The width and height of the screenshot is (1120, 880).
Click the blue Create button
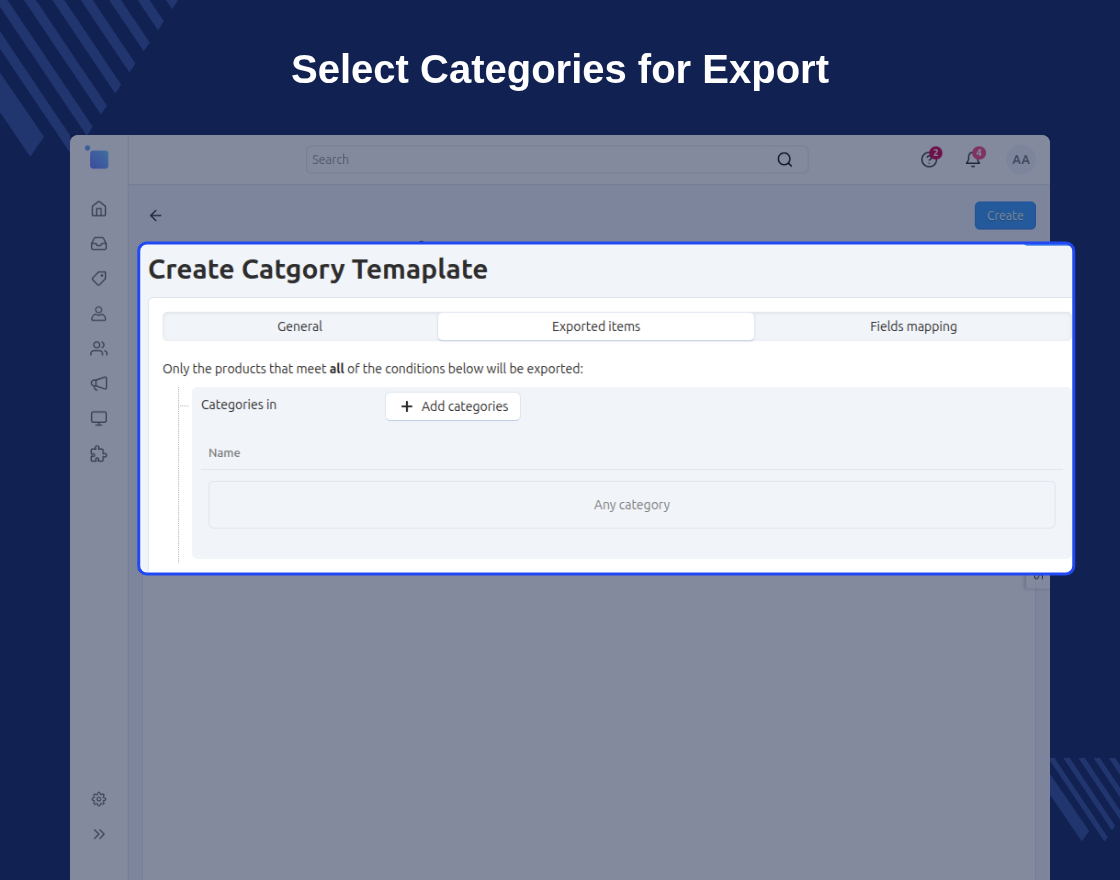pos(1005,216)
